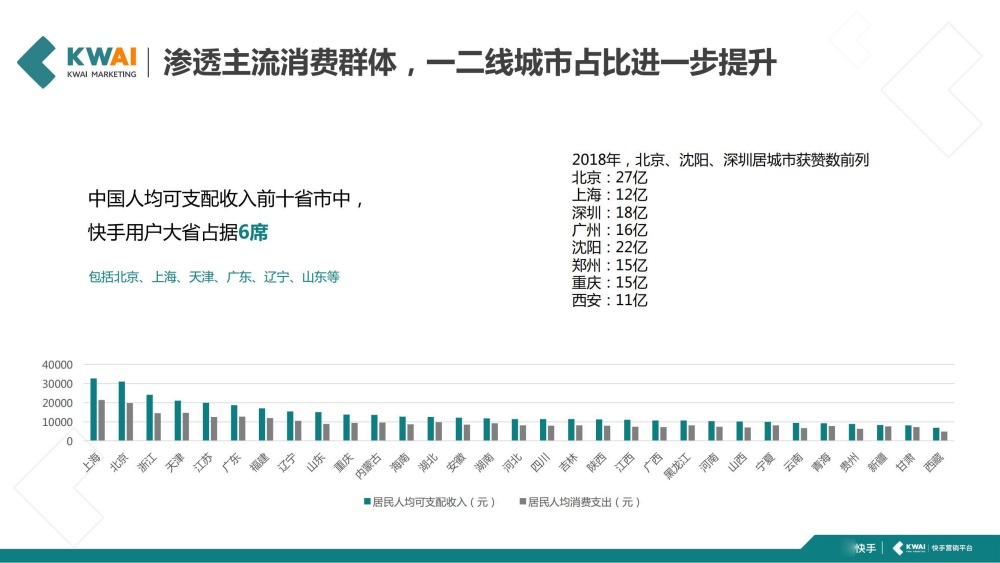Click the x-axis label 西藏

[933, 462]
